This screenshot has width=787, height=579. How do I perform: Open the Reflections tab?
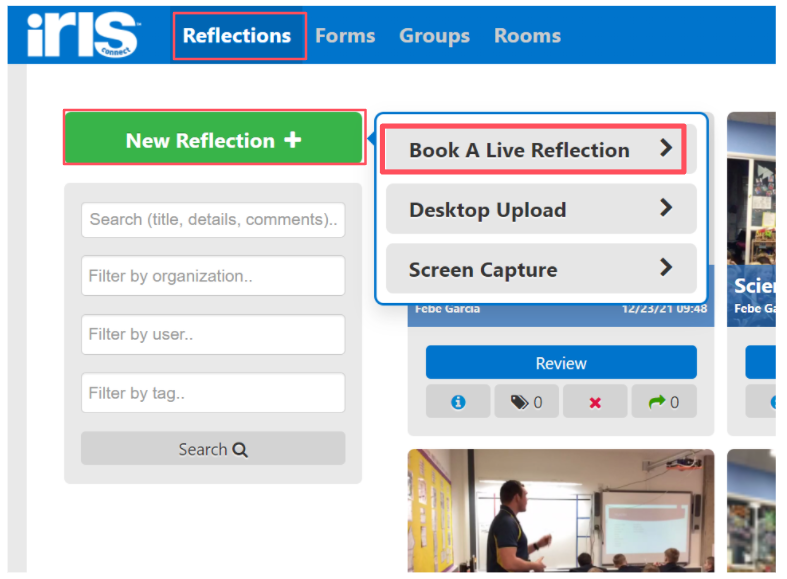tap(237, 36)
